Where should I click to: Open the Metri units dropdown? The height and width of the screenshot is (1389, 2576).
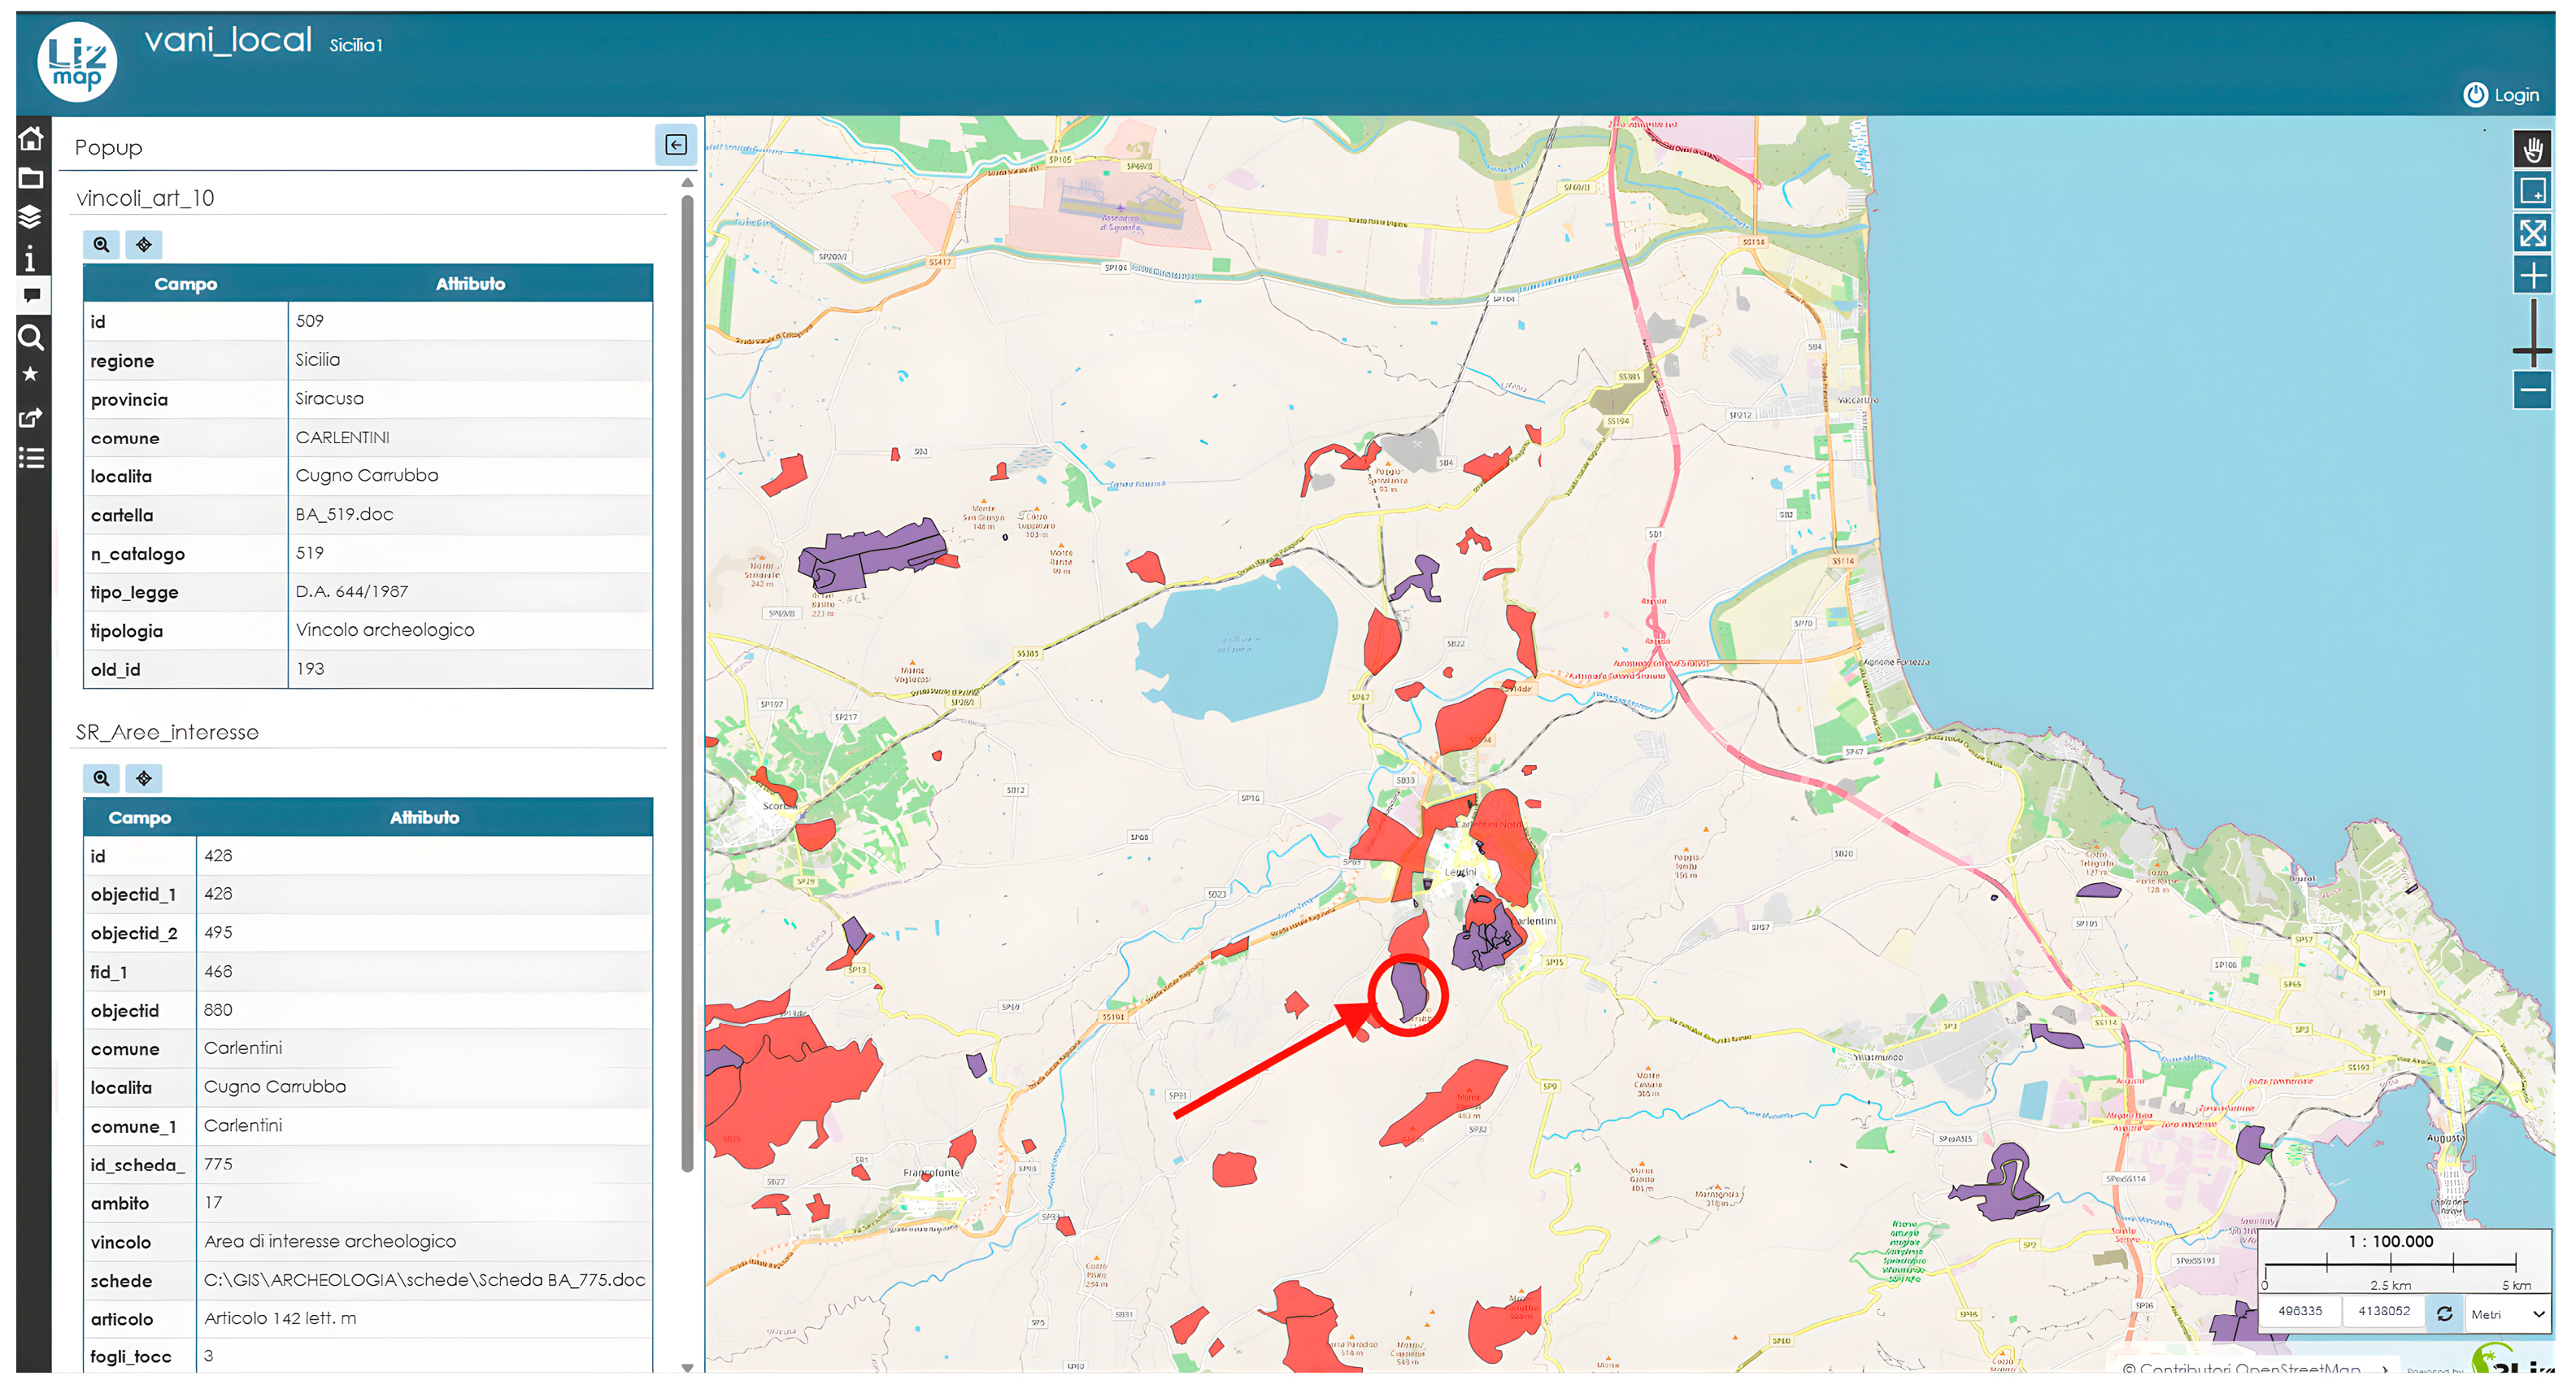pyautogui.click(x=2507, y=1314)
